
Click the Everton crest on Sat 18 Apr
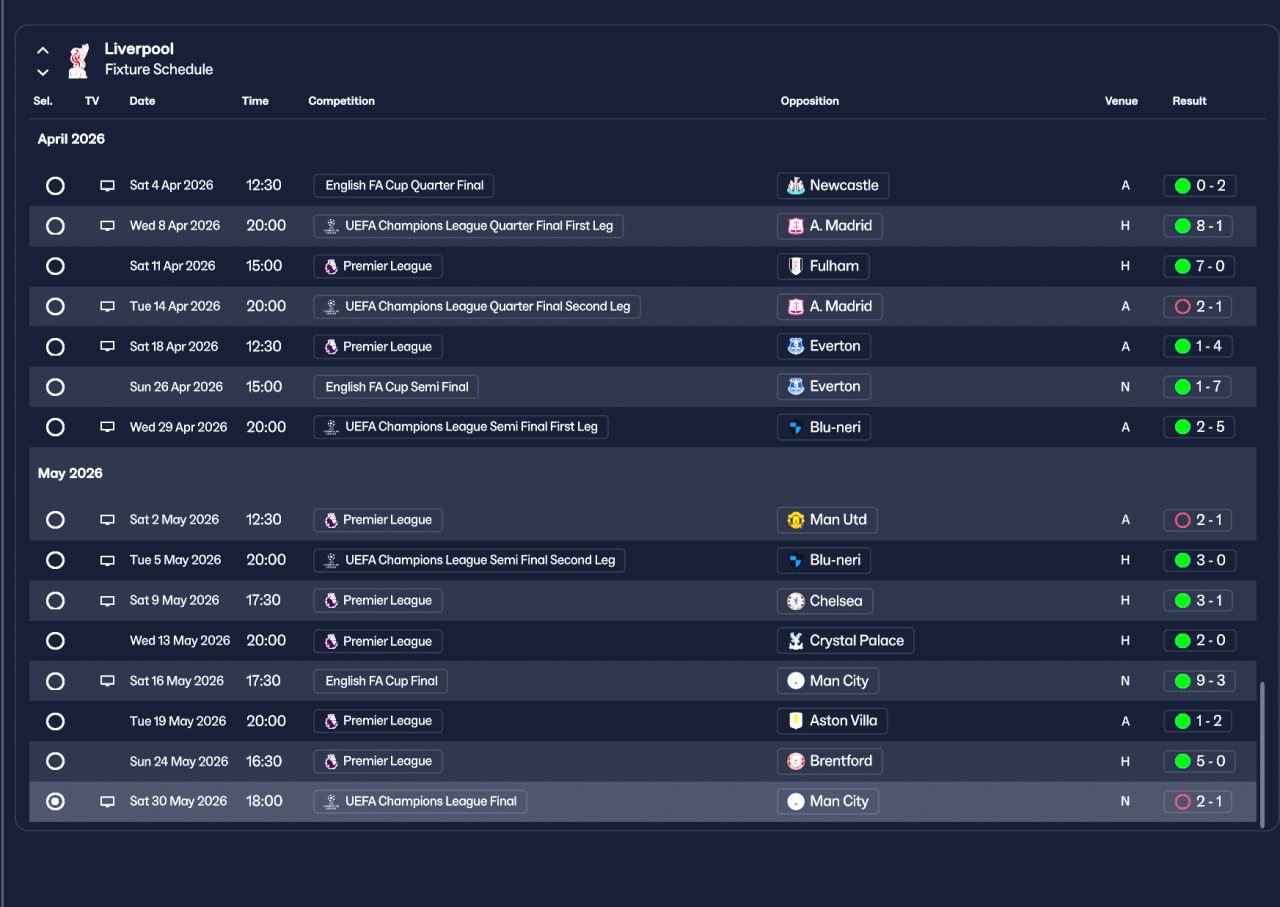click(x=796, y=347)
